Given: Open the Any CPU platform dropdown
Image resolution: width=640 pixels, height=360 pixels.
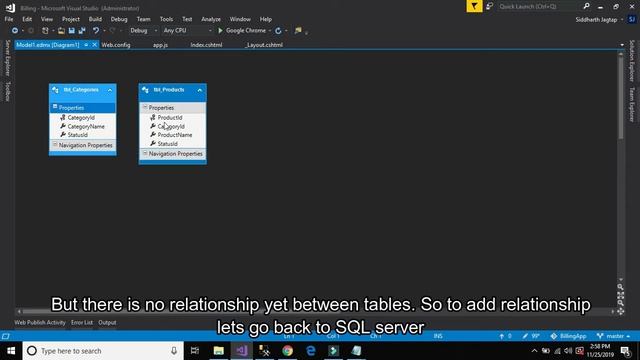Looking at the screenshot, I should (x=187, y=31).
